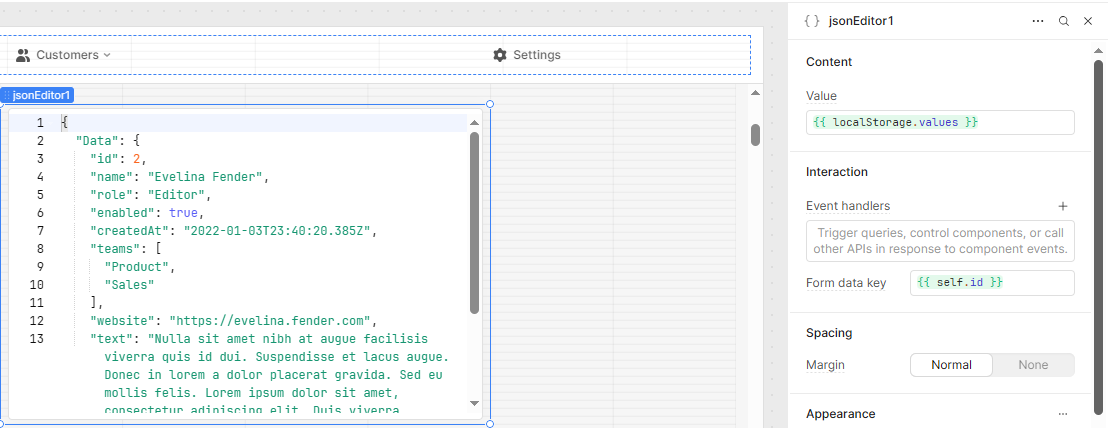Open Appearance section ellipsis options
Screen dimensions: 1108x428
coord(1063,413)
